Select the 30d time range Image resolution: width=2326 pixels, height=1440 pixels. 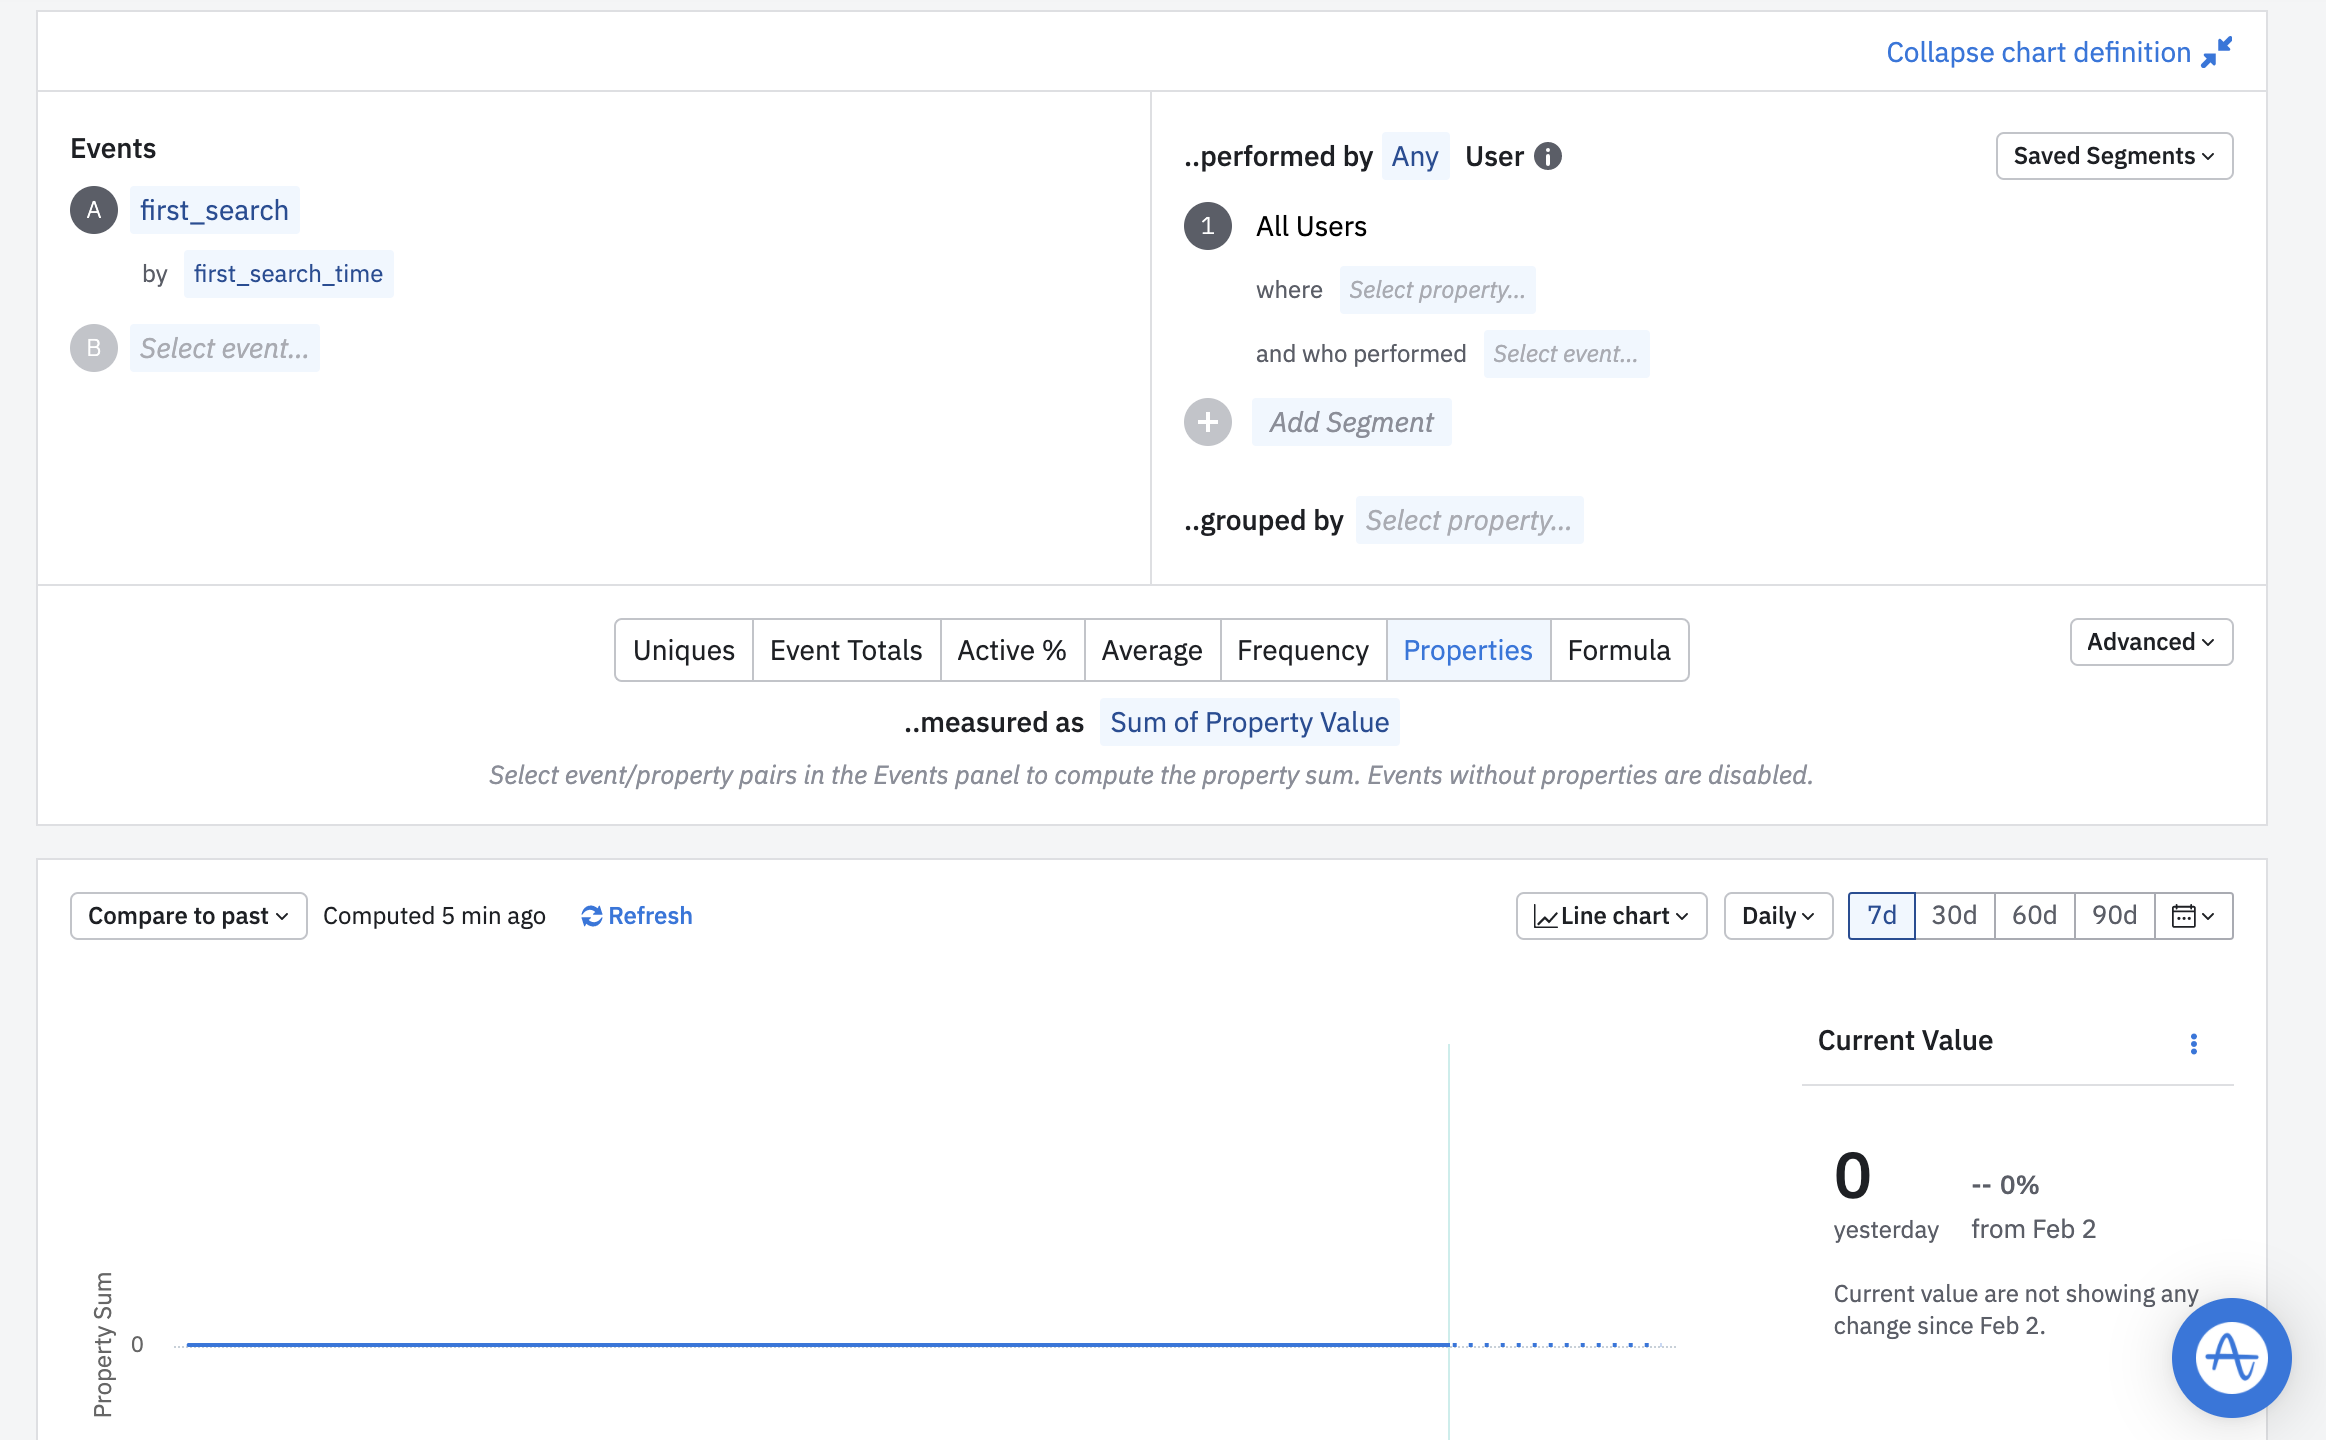point(1954,916)
